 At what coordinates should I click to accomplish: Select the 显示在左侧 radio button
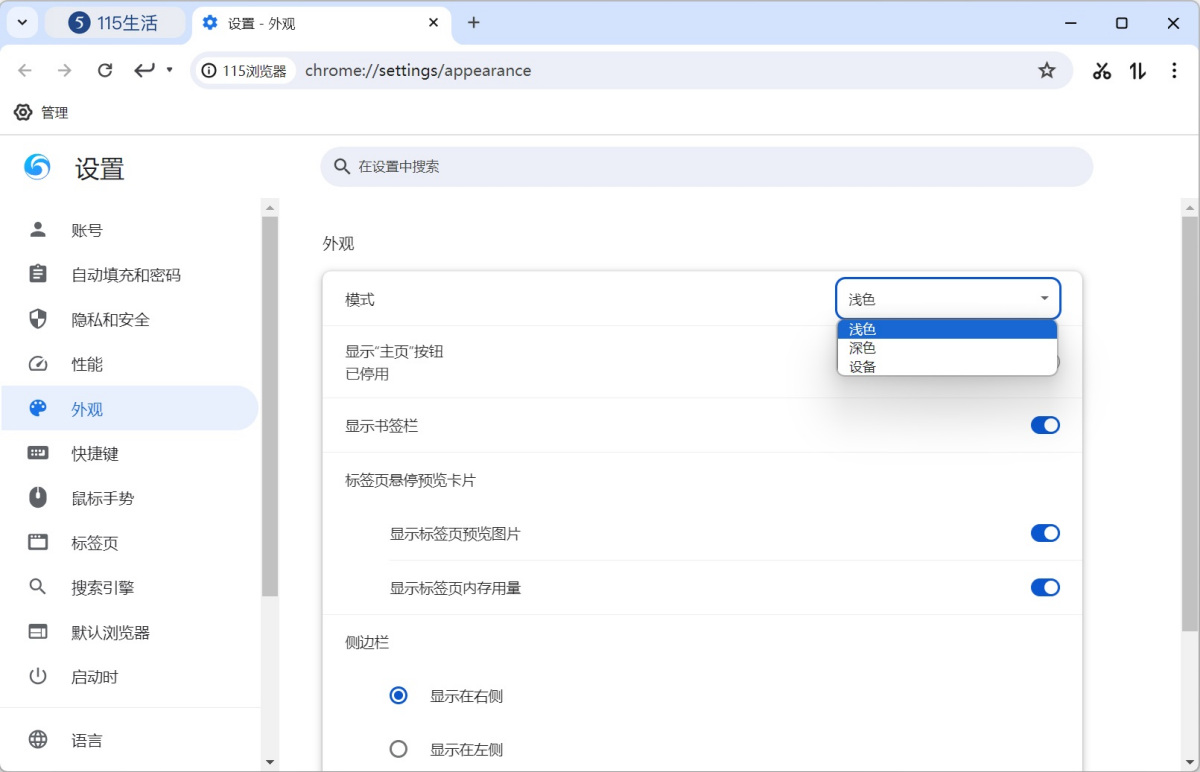point(399,749)
